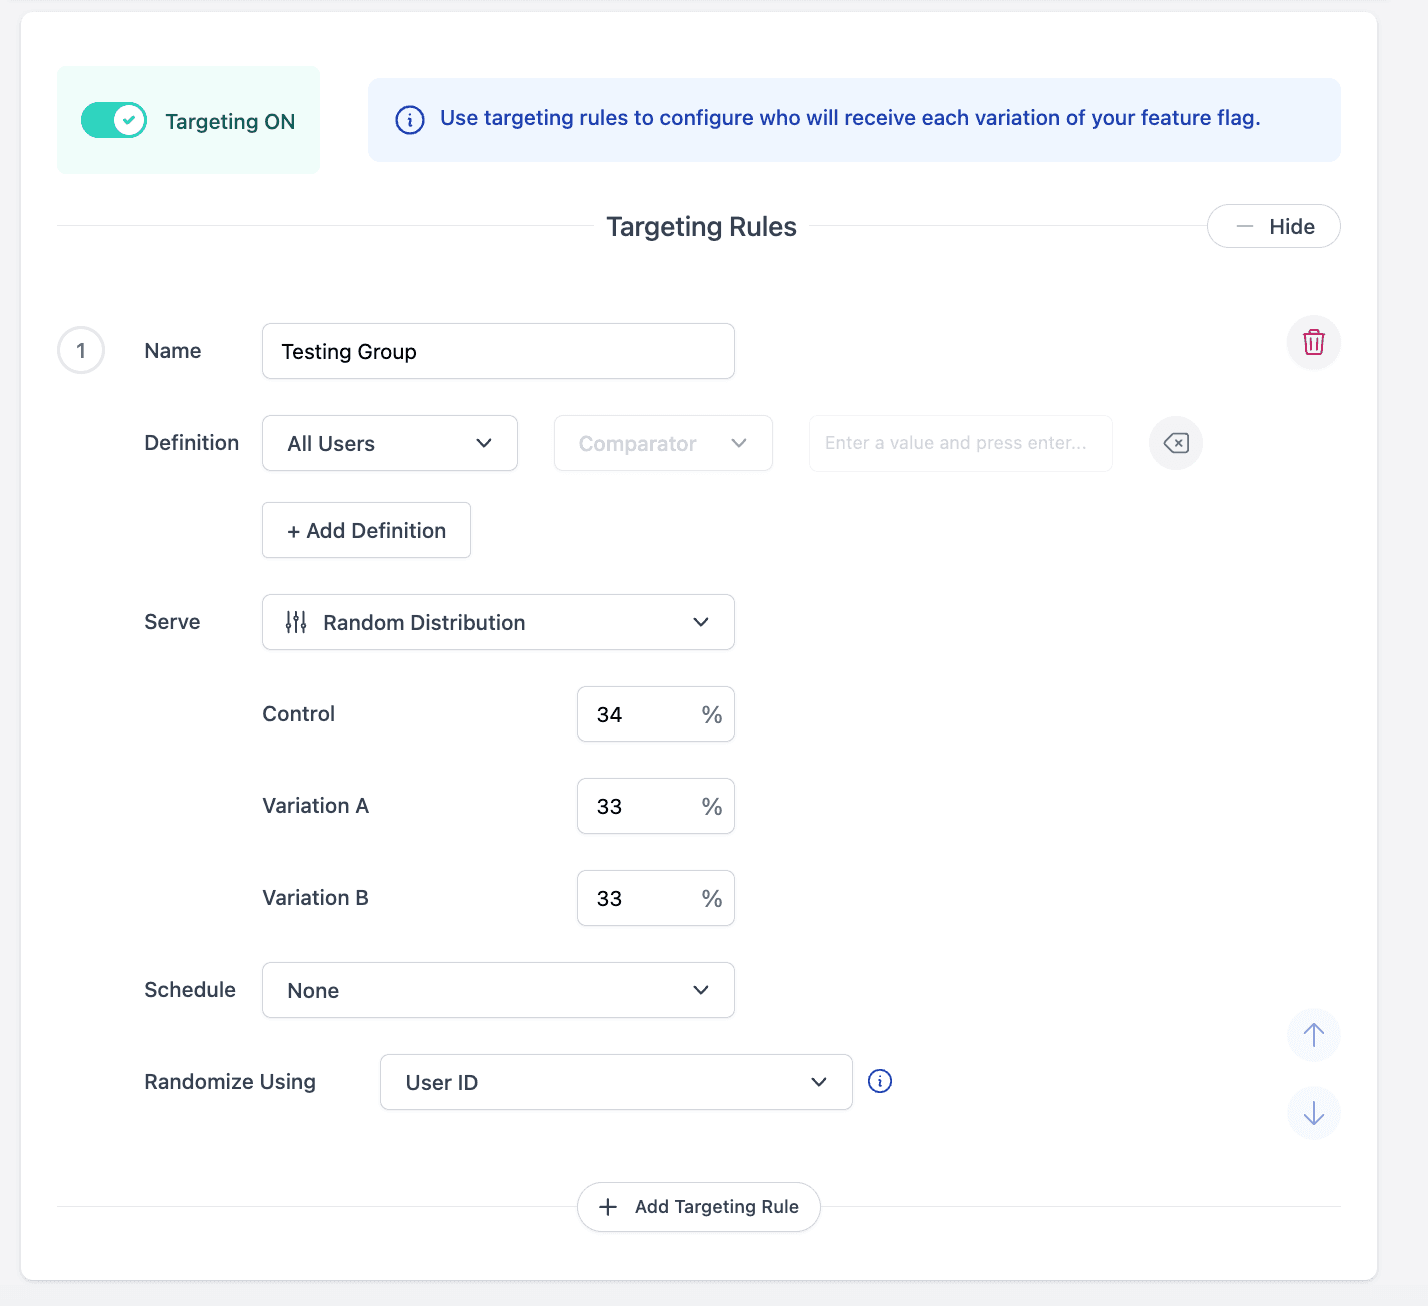Edit the Variation B percentage field
The width and height of the screenshot is (1428, 1306).
coord(656,898)
